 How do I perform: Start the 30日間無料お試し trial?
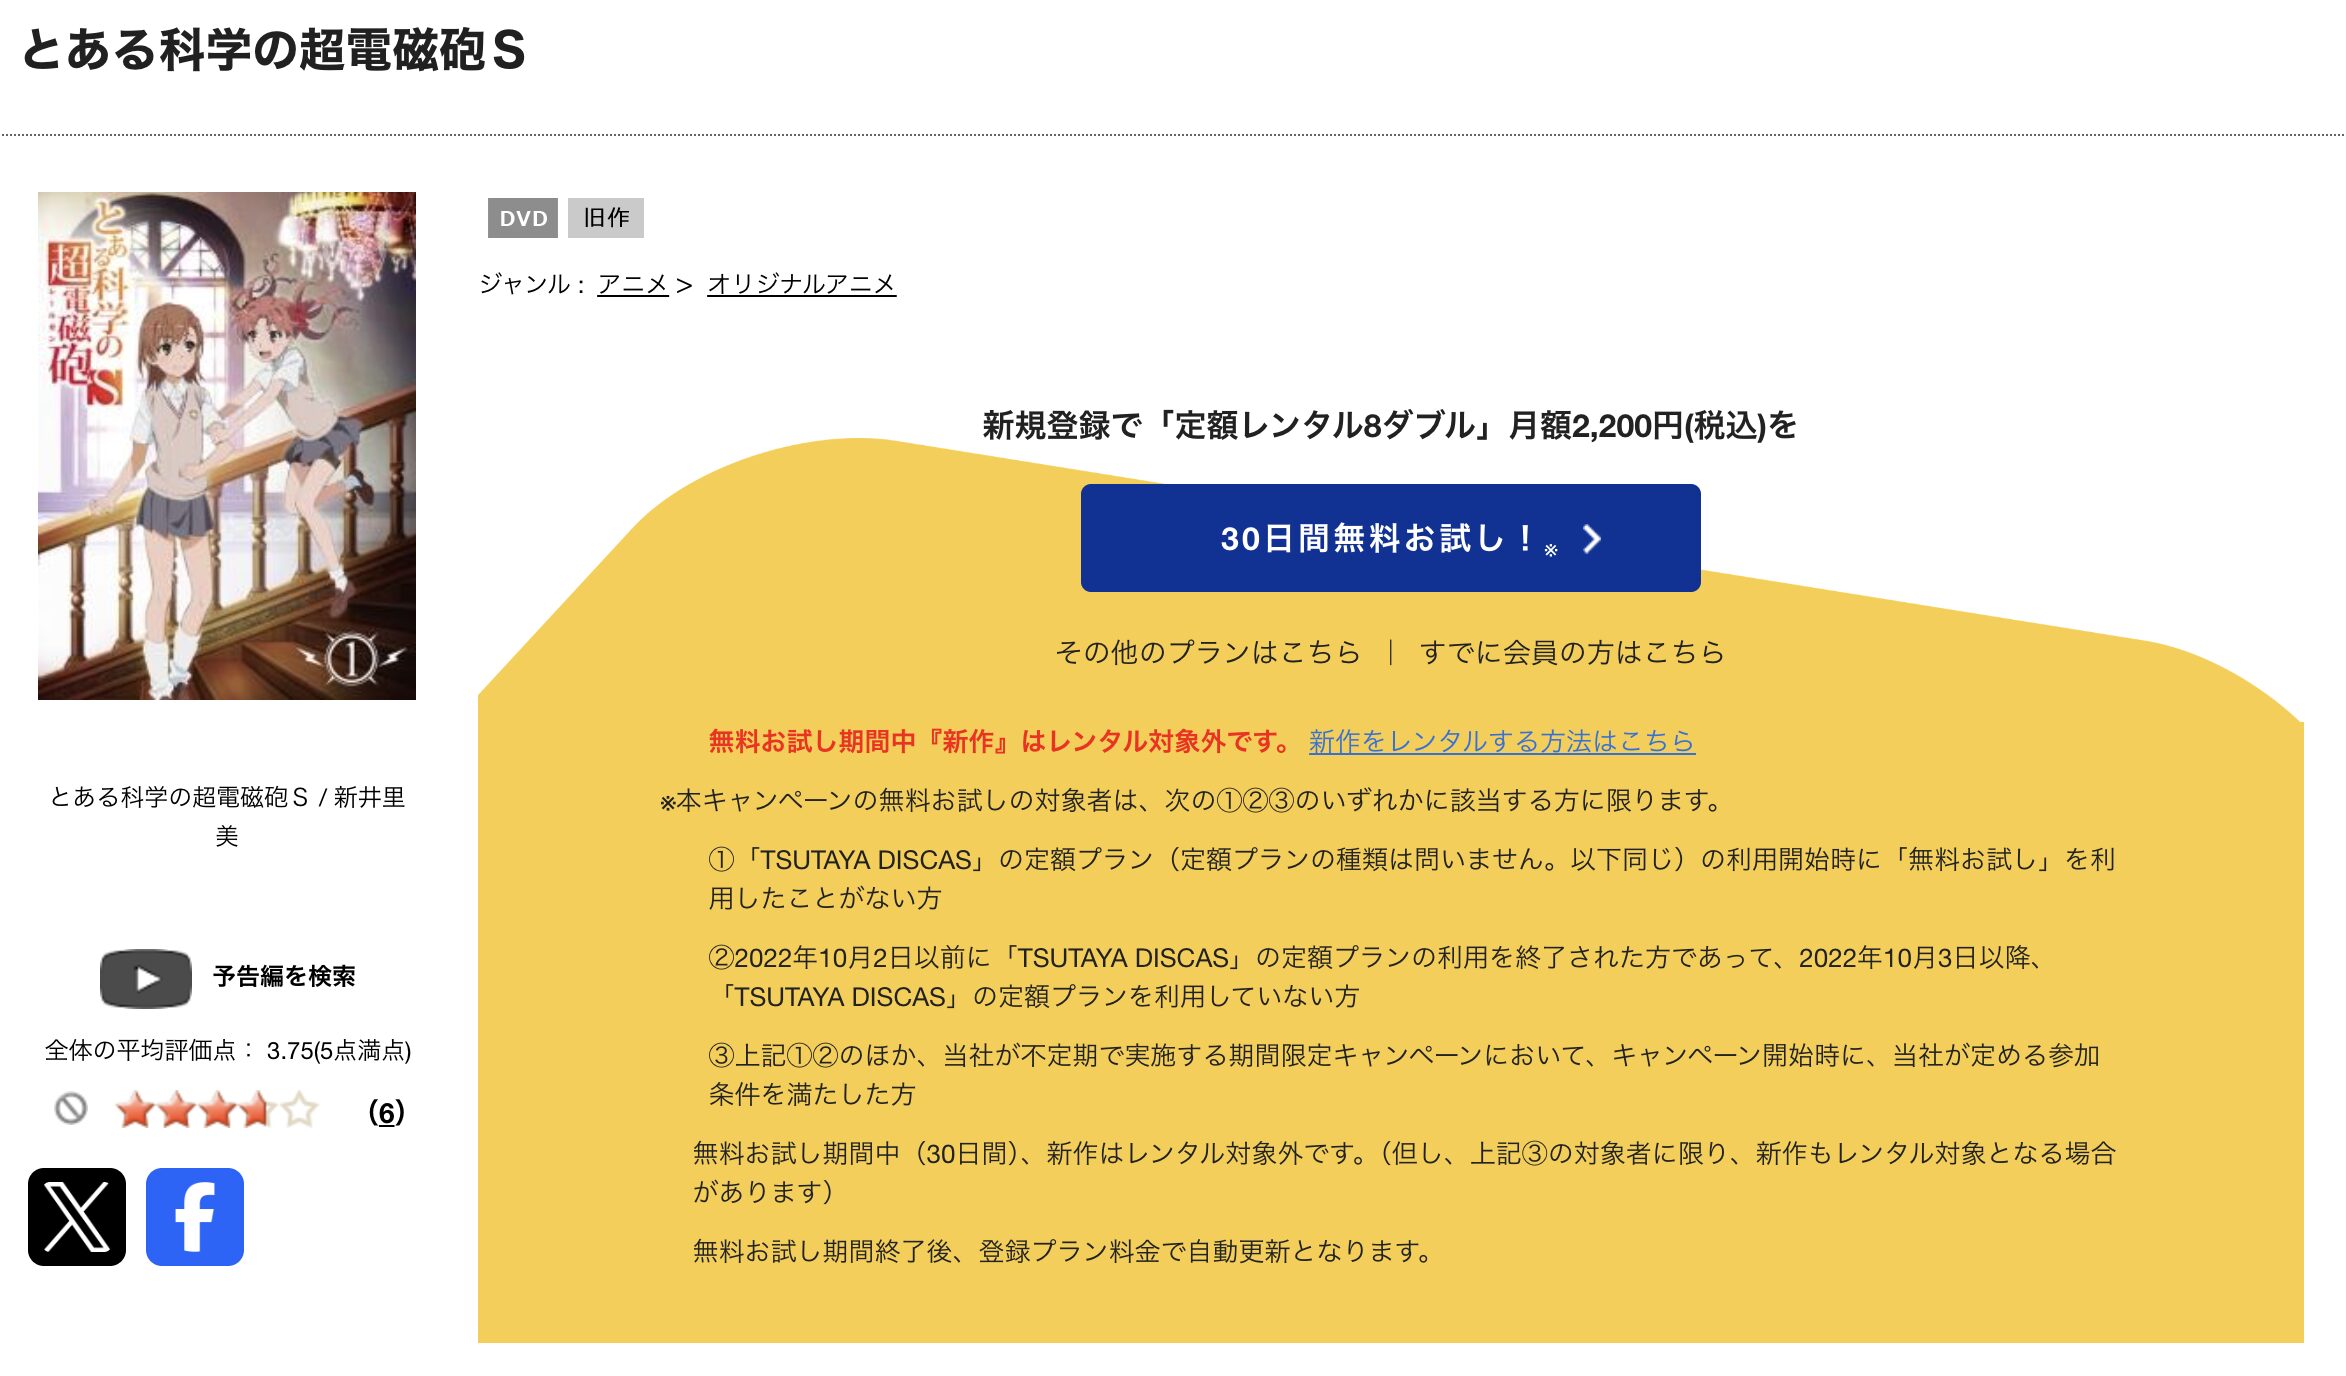1390,538
